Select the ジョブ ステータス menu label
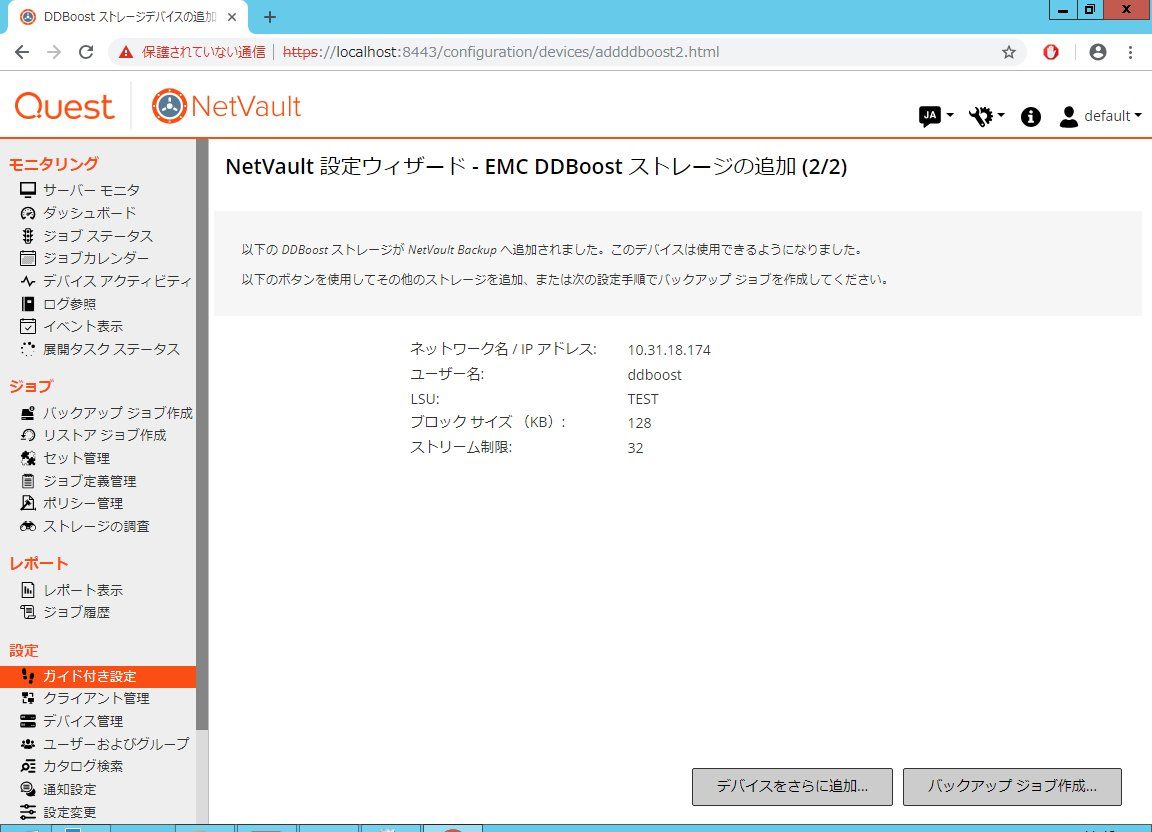Image resolution: width=1152 pixels, height=832 pixels. (x=98, y=236)
